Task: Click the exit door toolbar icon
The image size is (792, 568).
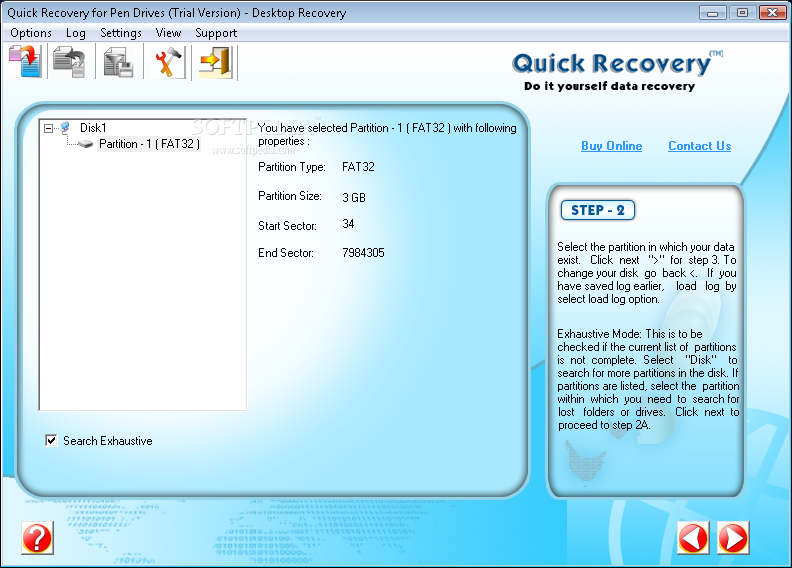Action: (x=216, y=62)
